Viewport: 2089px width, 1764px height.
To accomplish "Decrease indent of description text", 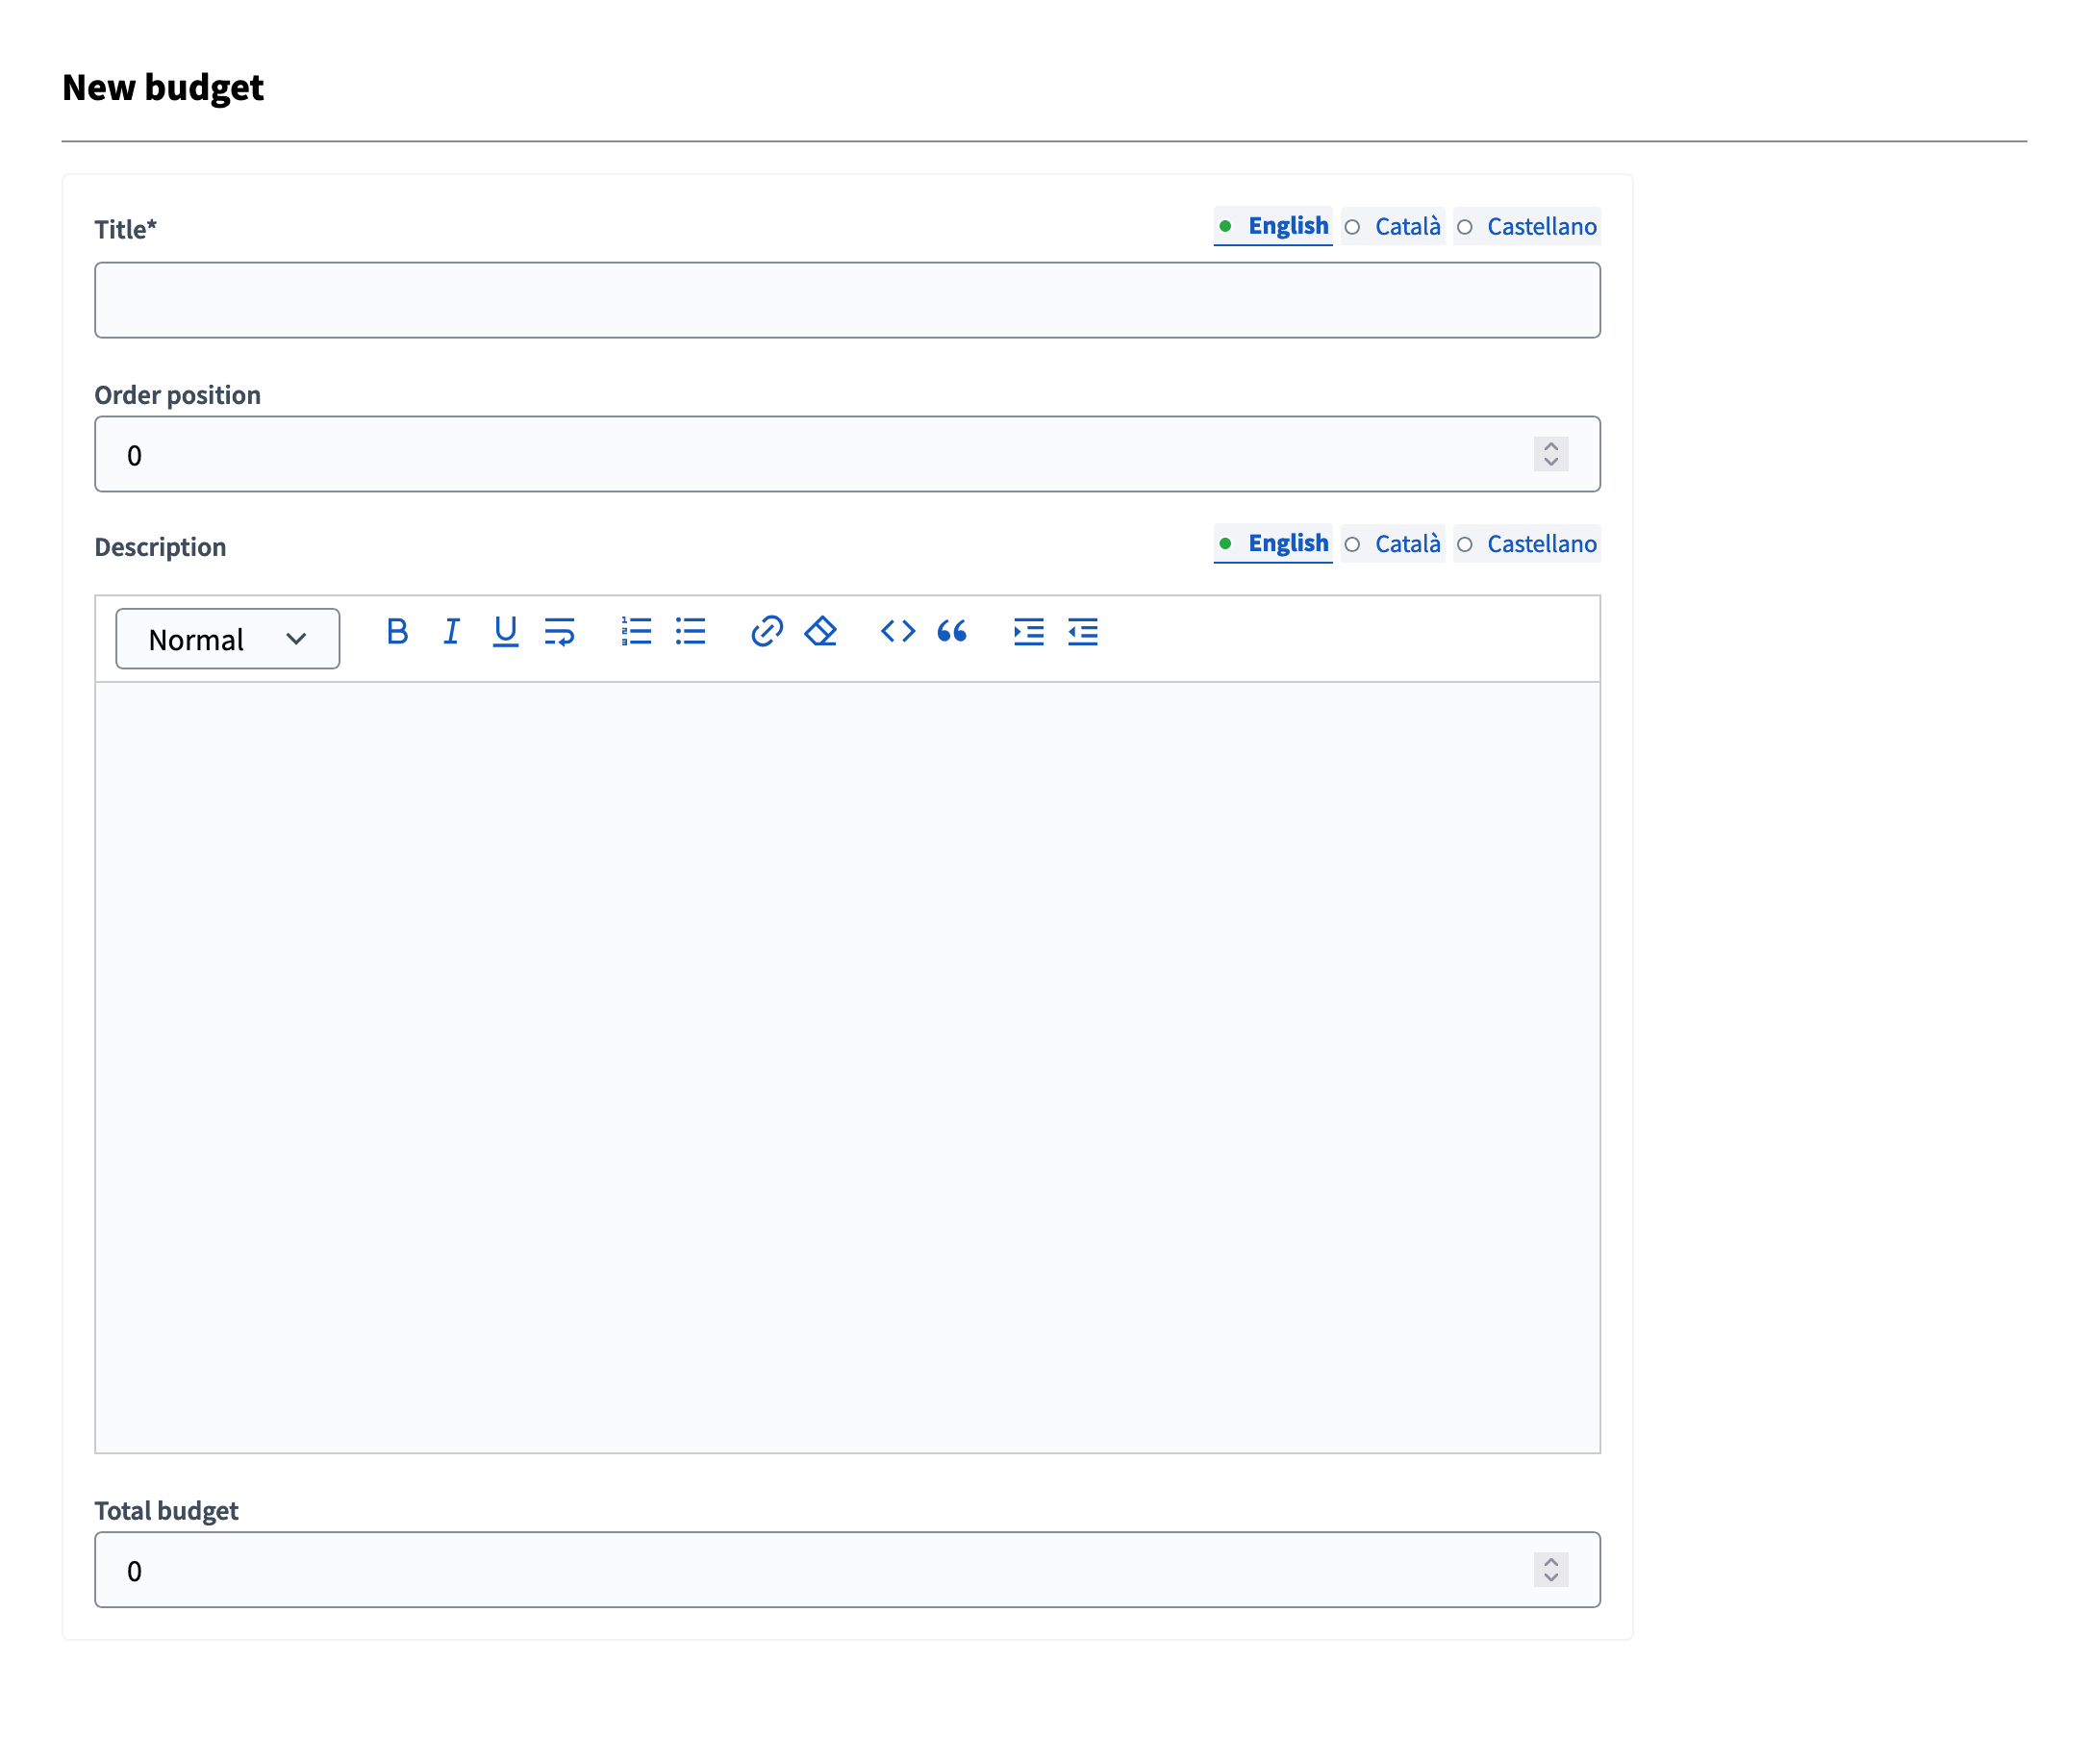I will (x=1082, y=632).
